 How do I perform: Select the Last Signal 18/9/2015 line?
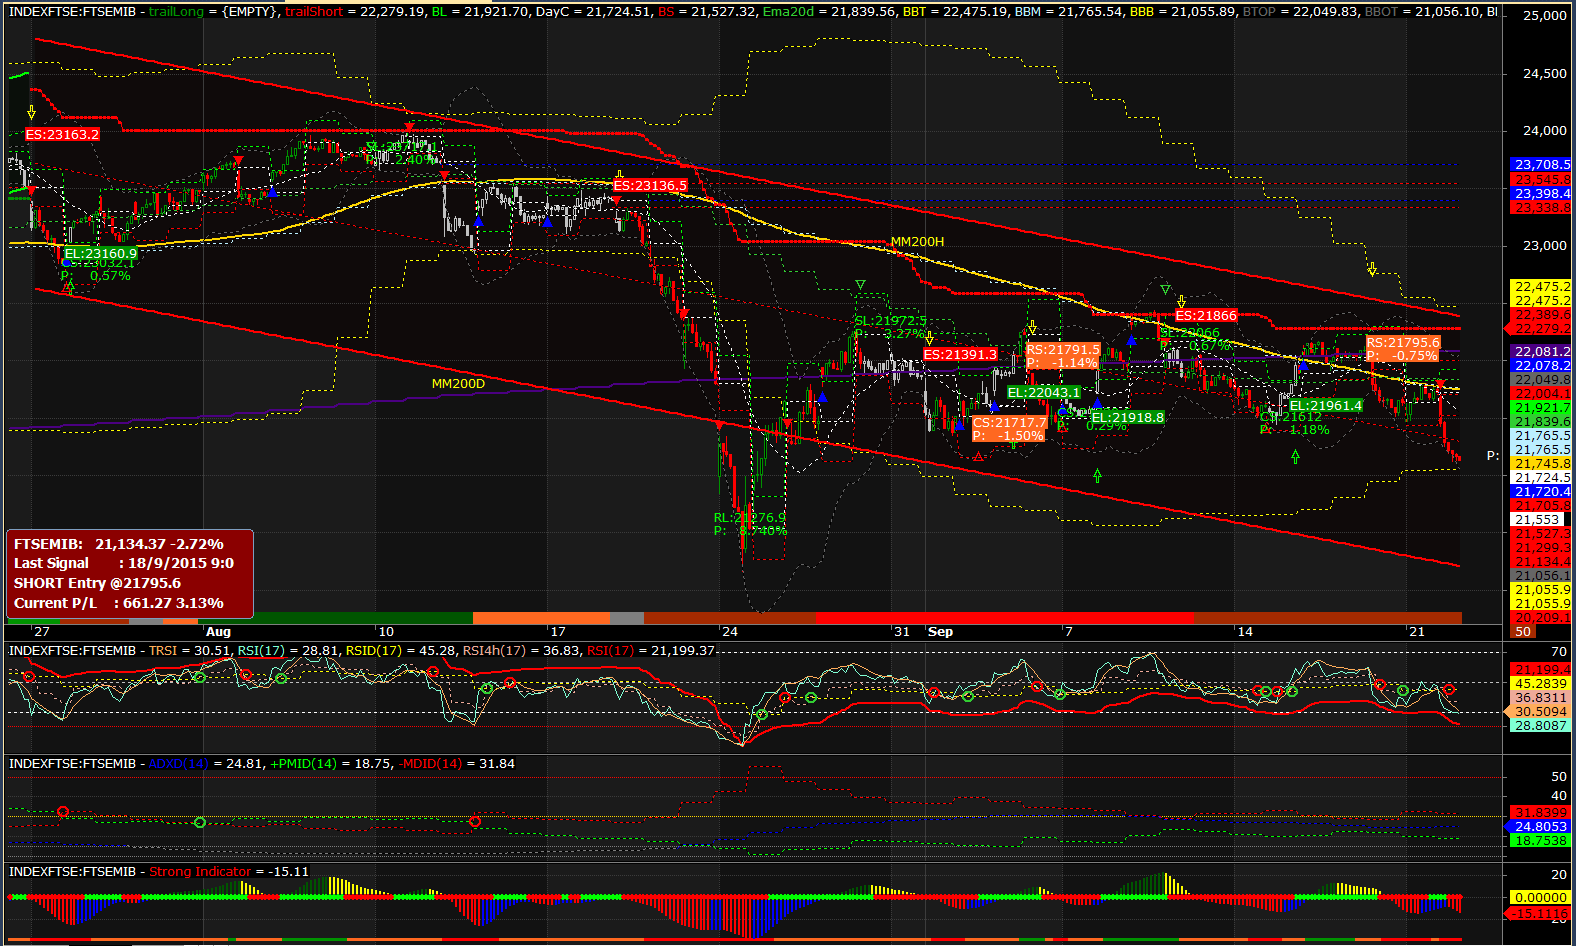[124, 563]
